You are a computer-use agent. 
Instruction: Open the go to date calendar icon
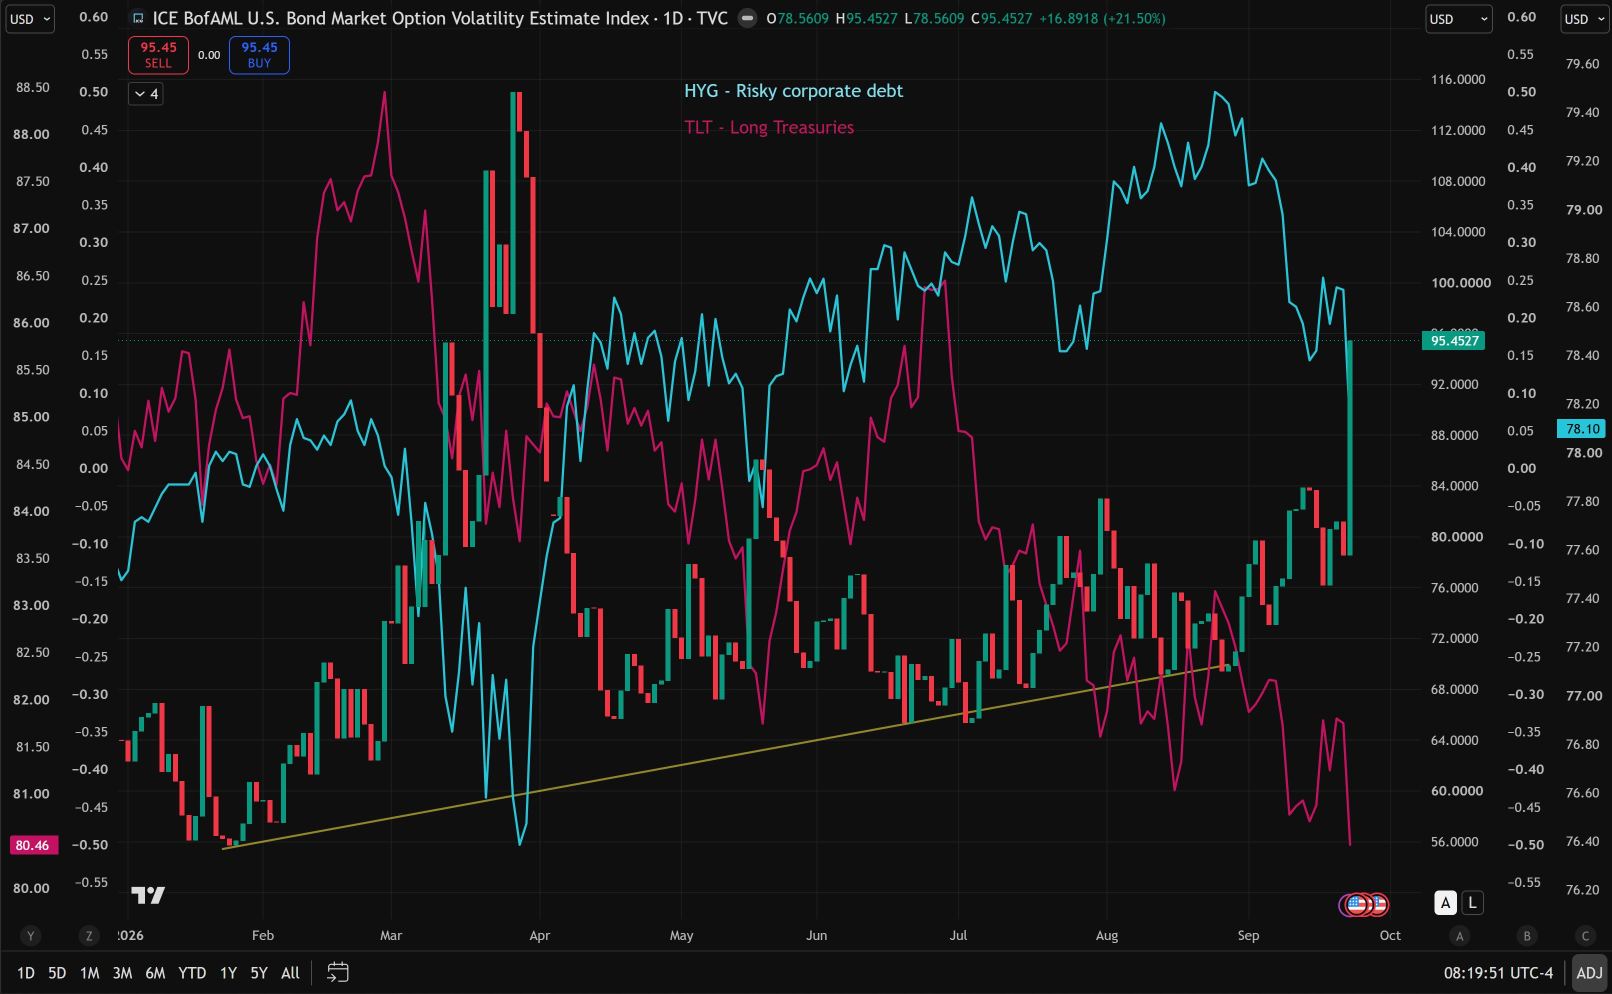(x=338, y=972)
